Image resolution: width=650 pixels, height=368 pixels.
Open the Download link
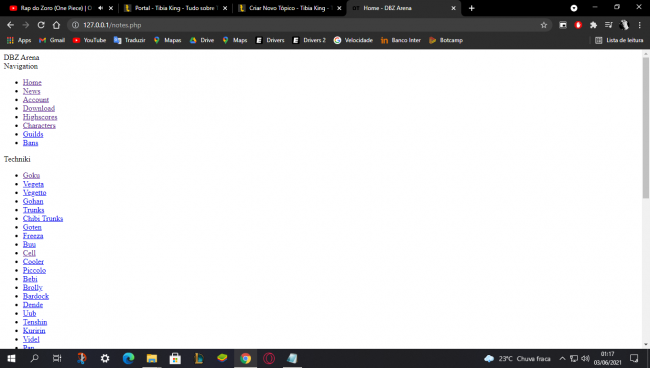(x=39, y=108)
